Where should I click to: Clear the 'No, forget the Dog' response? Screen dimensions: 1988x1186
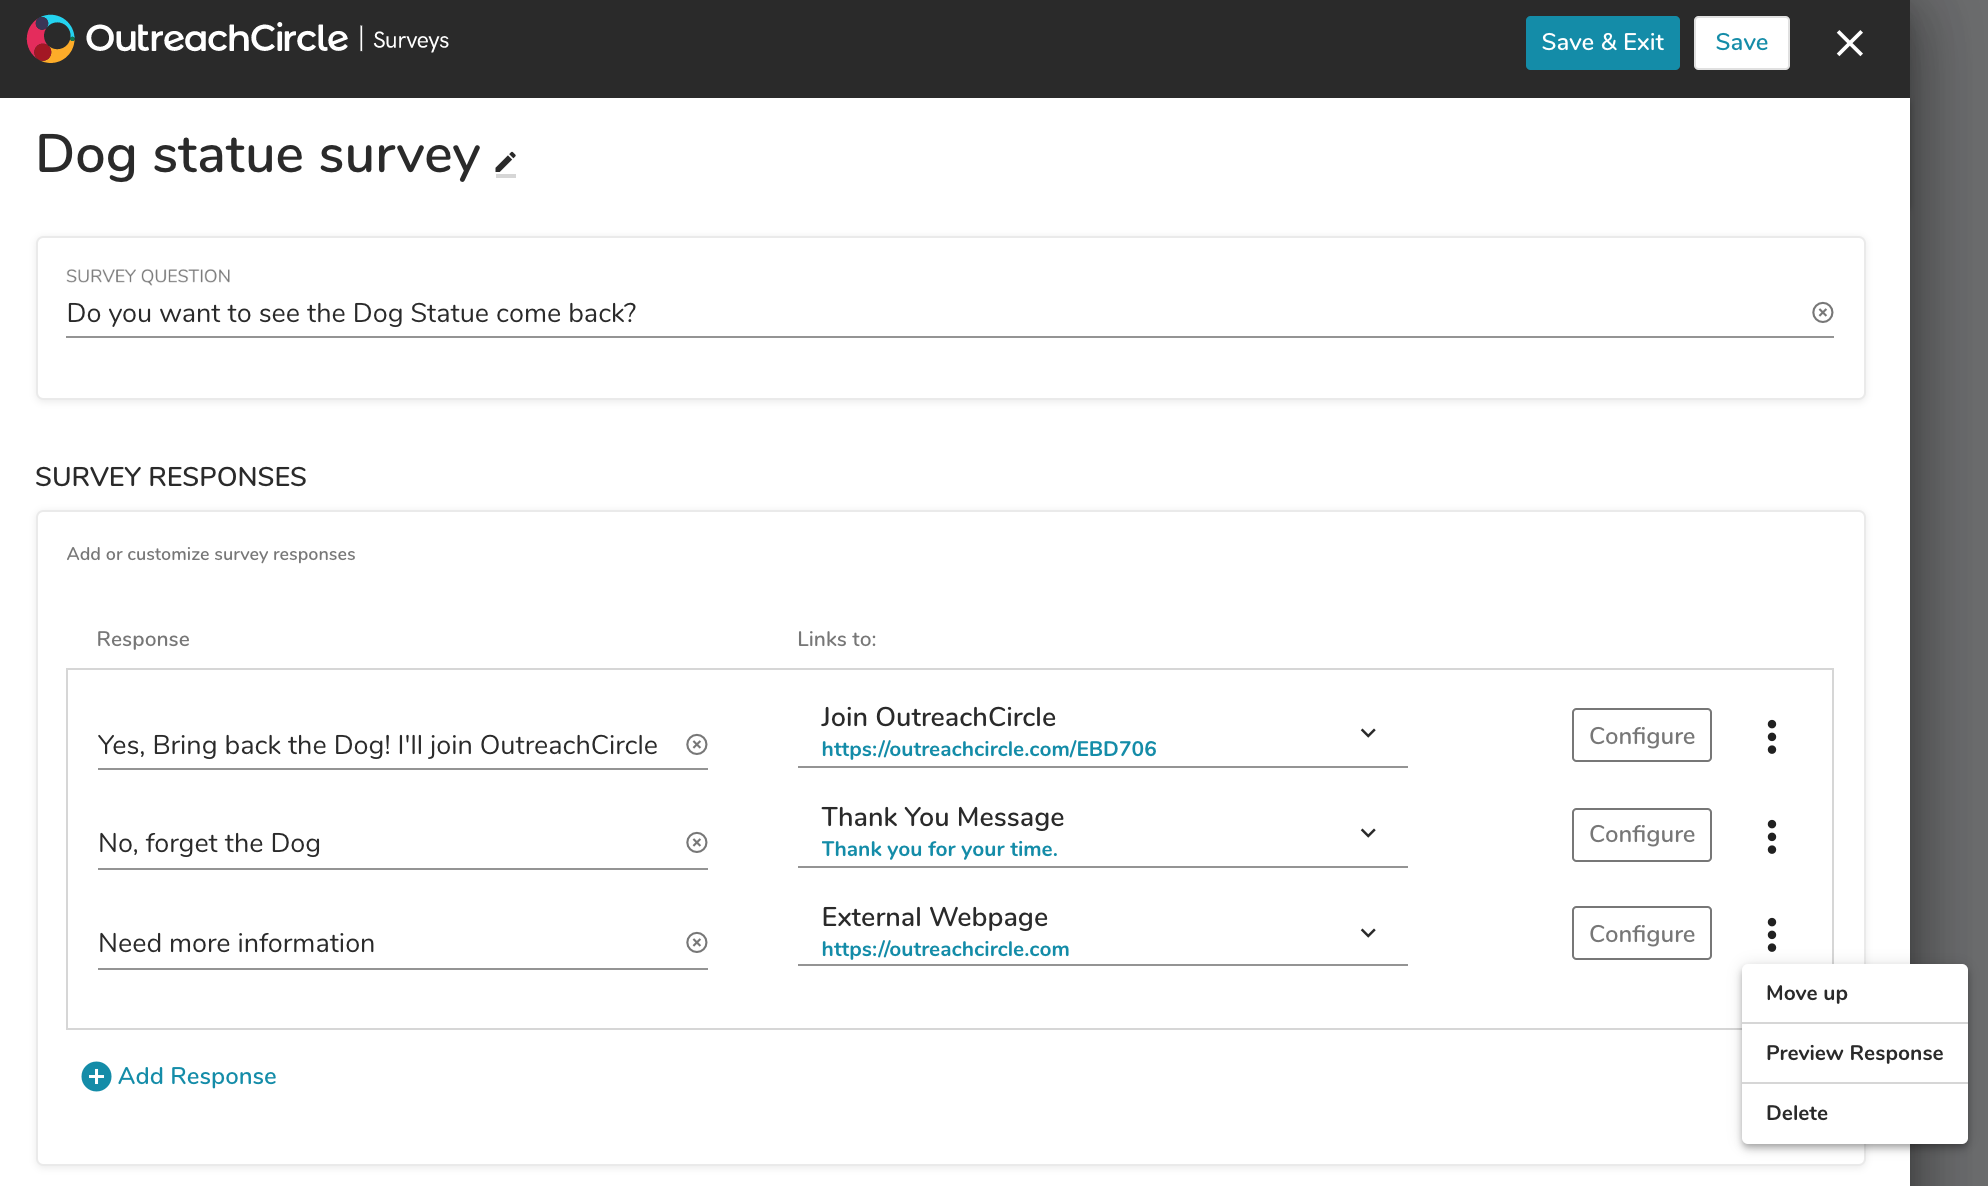point(697,842)
